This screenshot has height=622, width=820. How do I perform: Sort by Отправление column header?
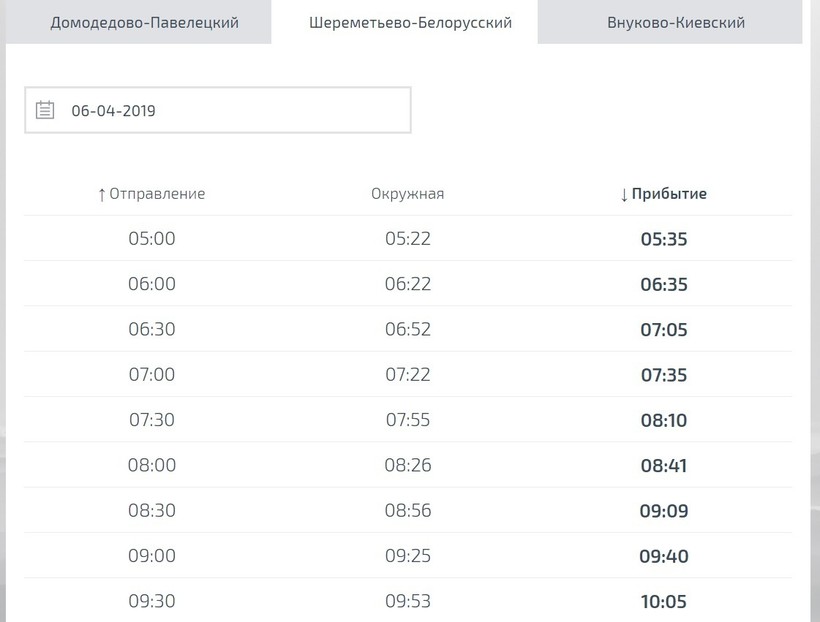(157, 194)
